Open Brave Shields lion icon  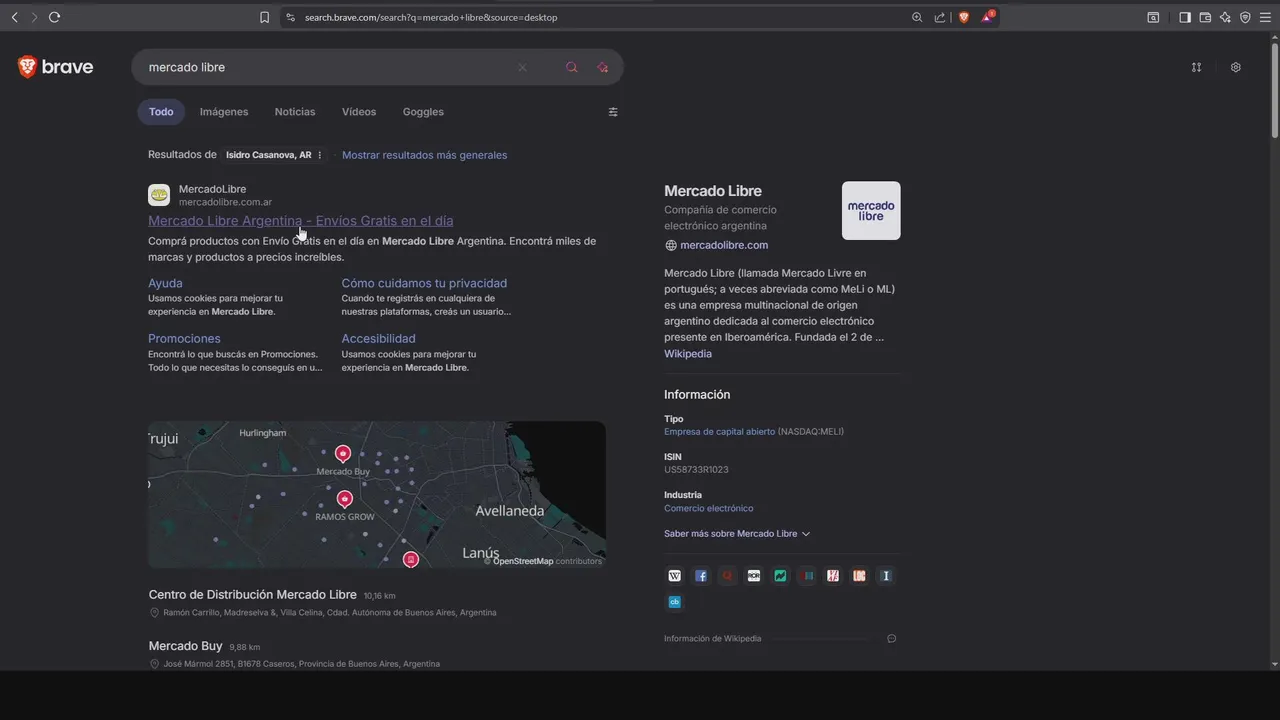pyautogui.click(x=964, y=17)
